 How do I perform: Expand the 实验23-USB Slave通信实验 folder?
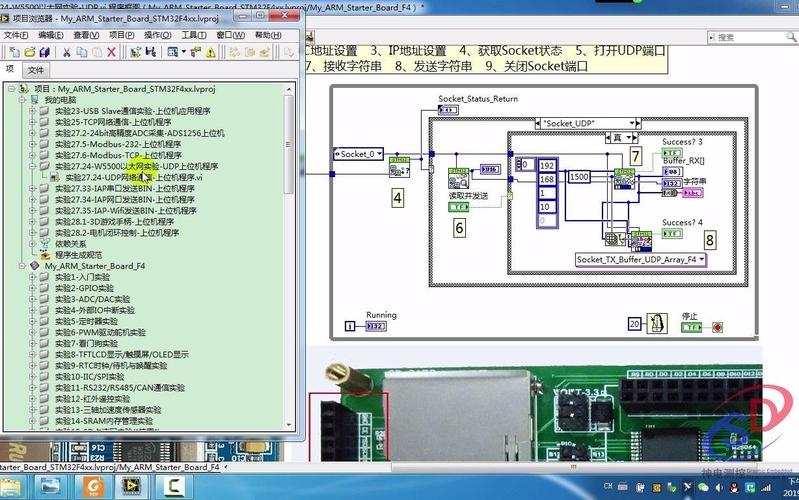(32, 111)
